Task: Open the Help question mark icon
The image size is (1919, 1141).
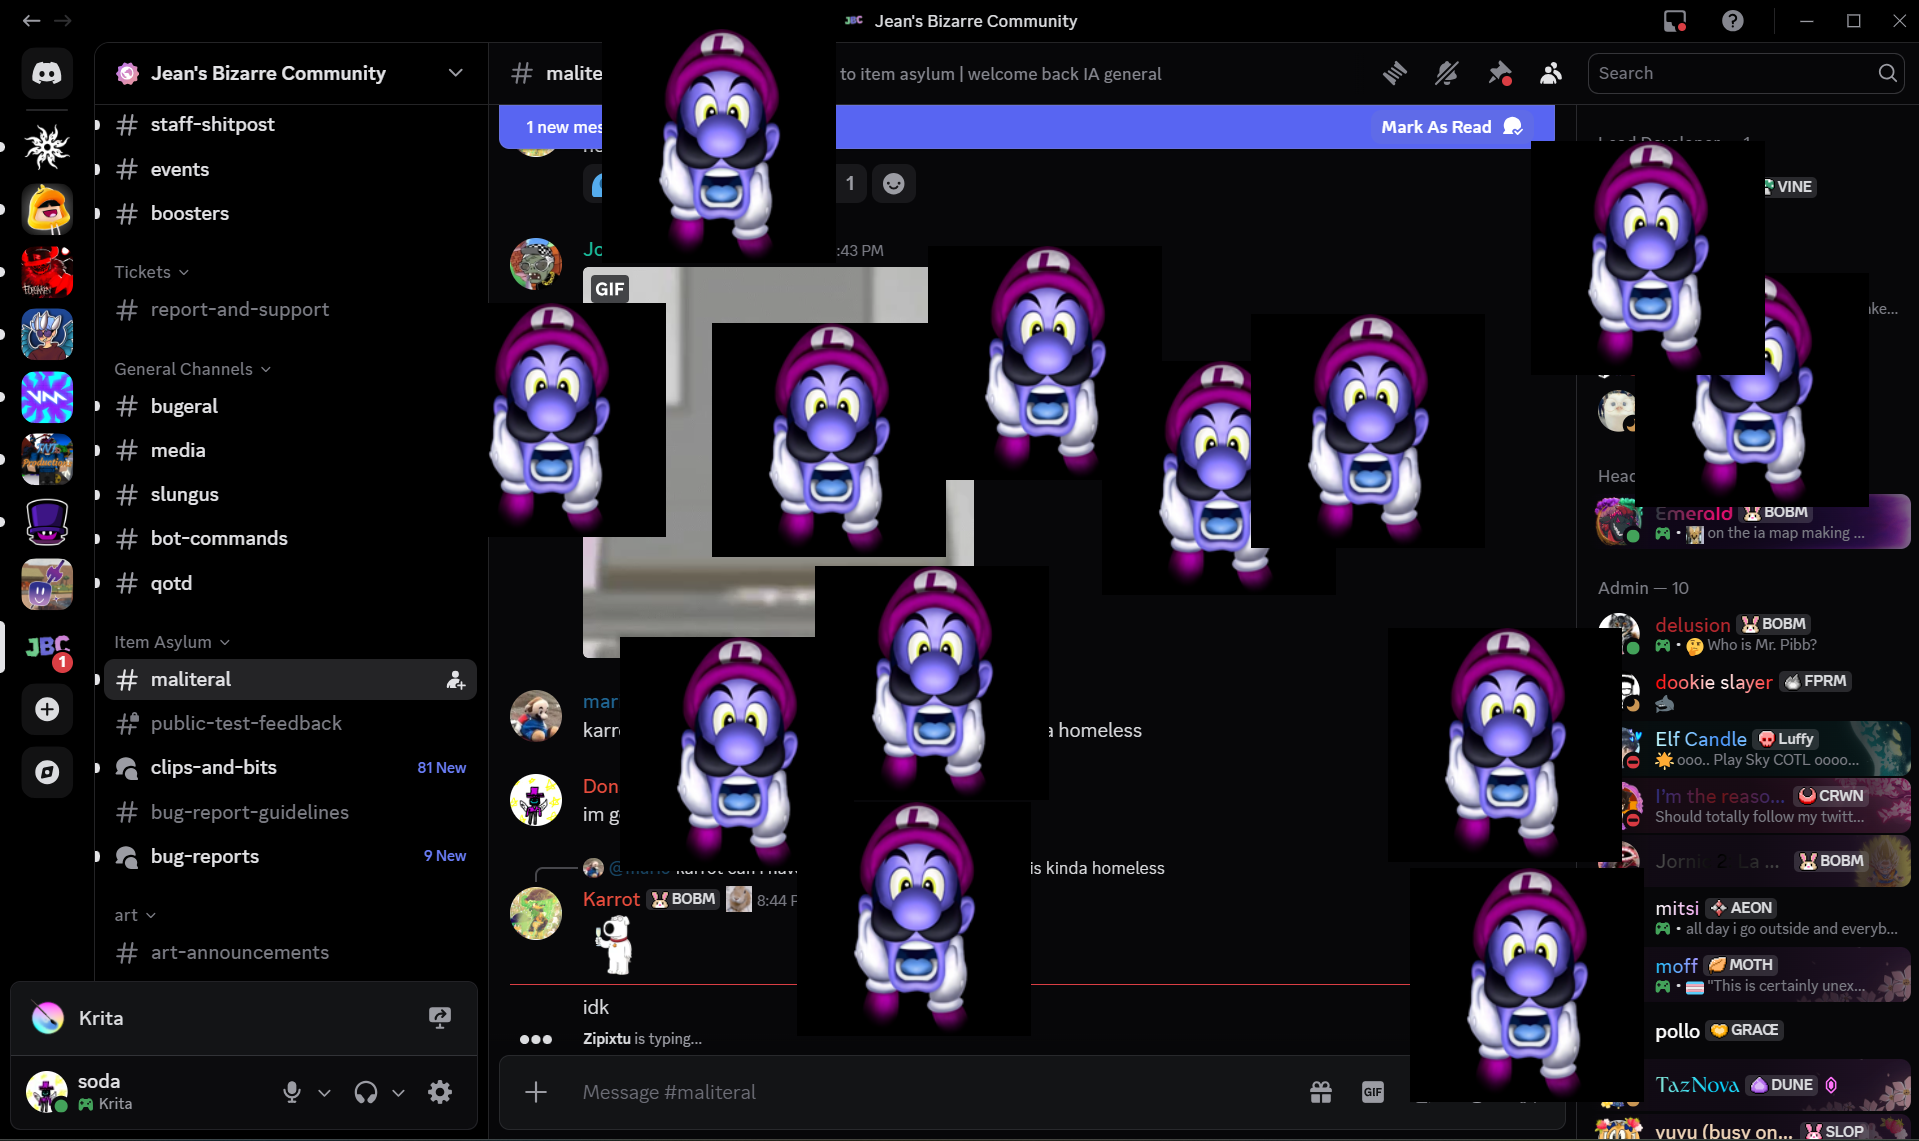Action: click(x=1733, y=21)
